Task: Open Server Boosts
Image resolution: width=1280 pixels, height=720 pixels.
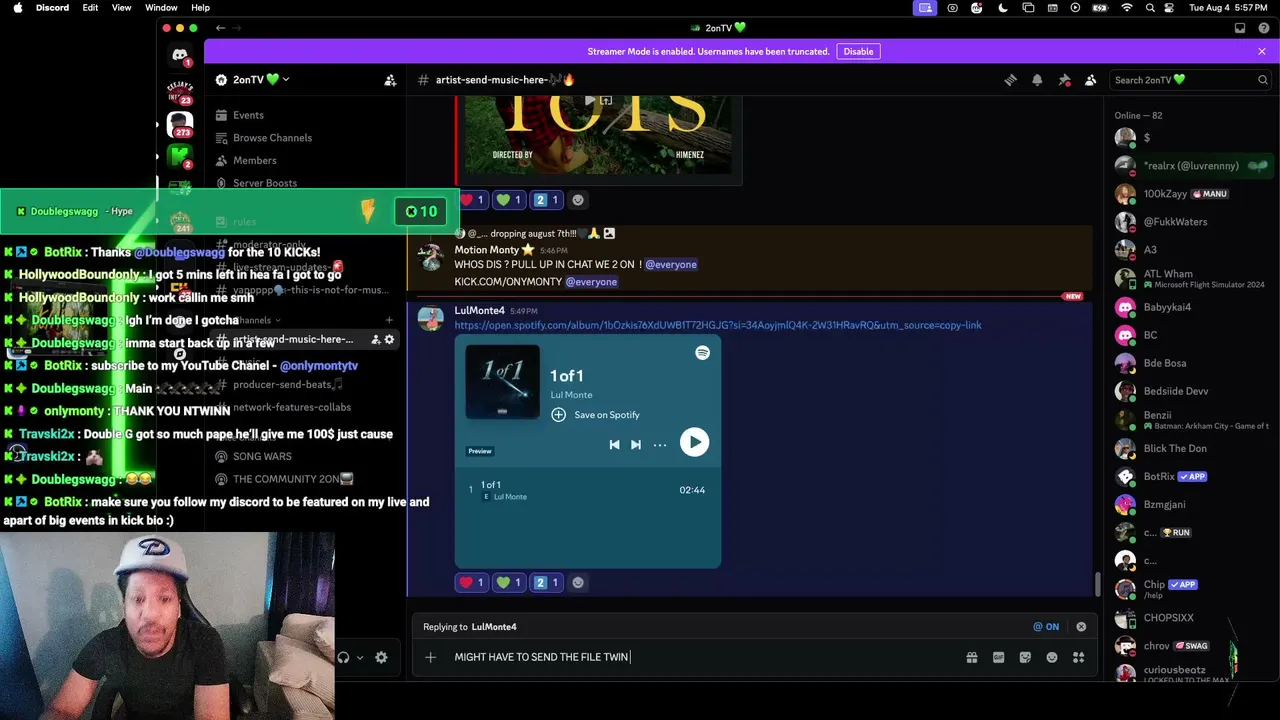Action: pos(264,183)
